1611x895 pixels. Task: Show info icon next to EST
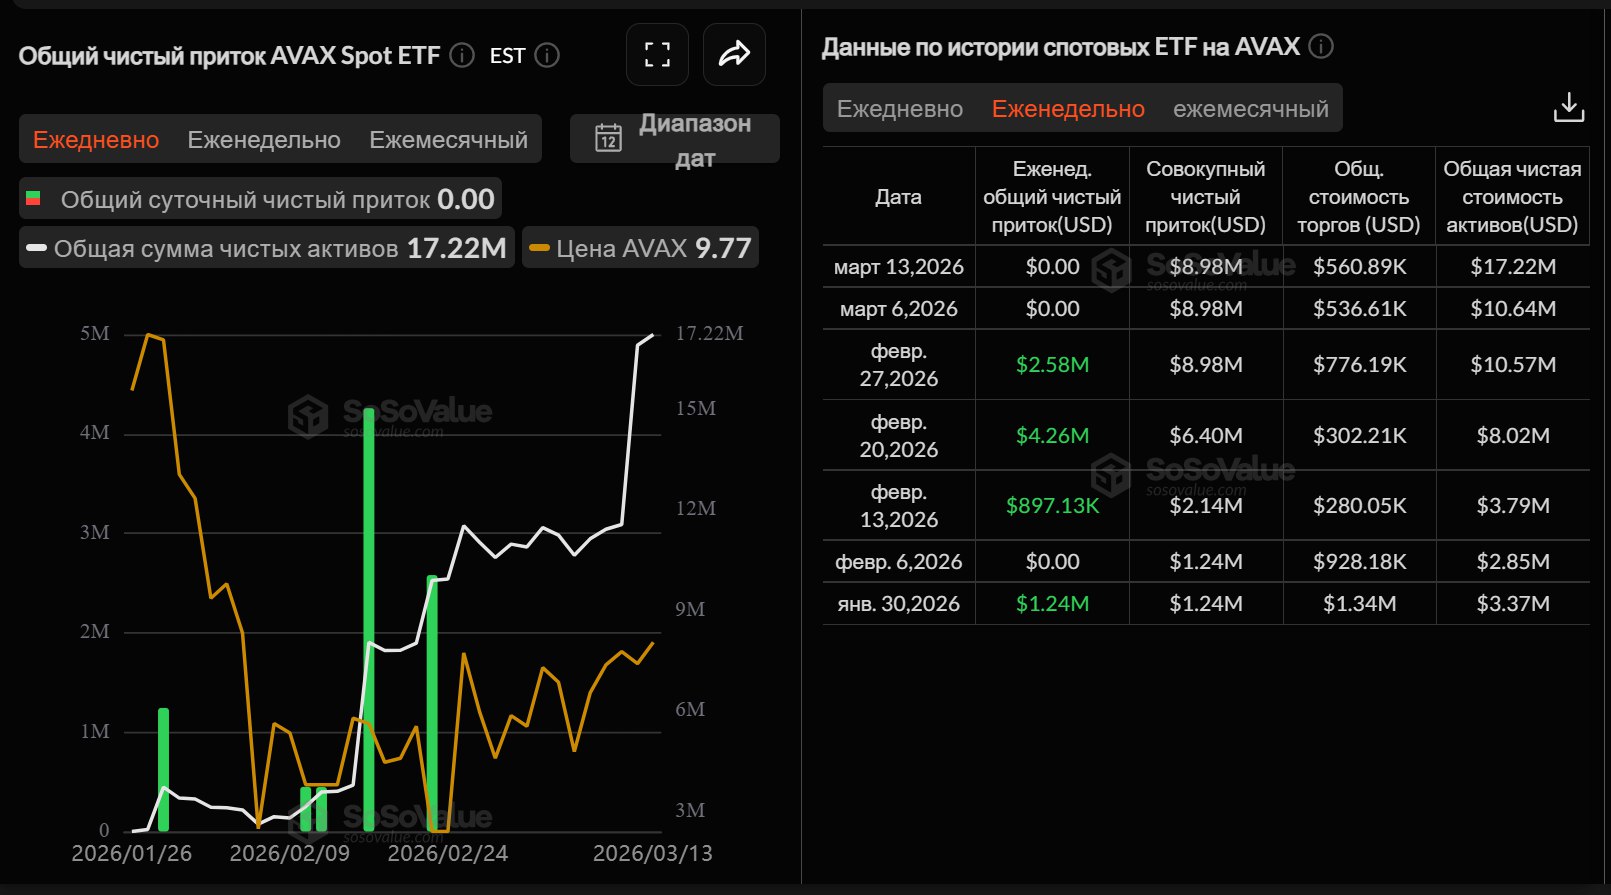[547, 55]
